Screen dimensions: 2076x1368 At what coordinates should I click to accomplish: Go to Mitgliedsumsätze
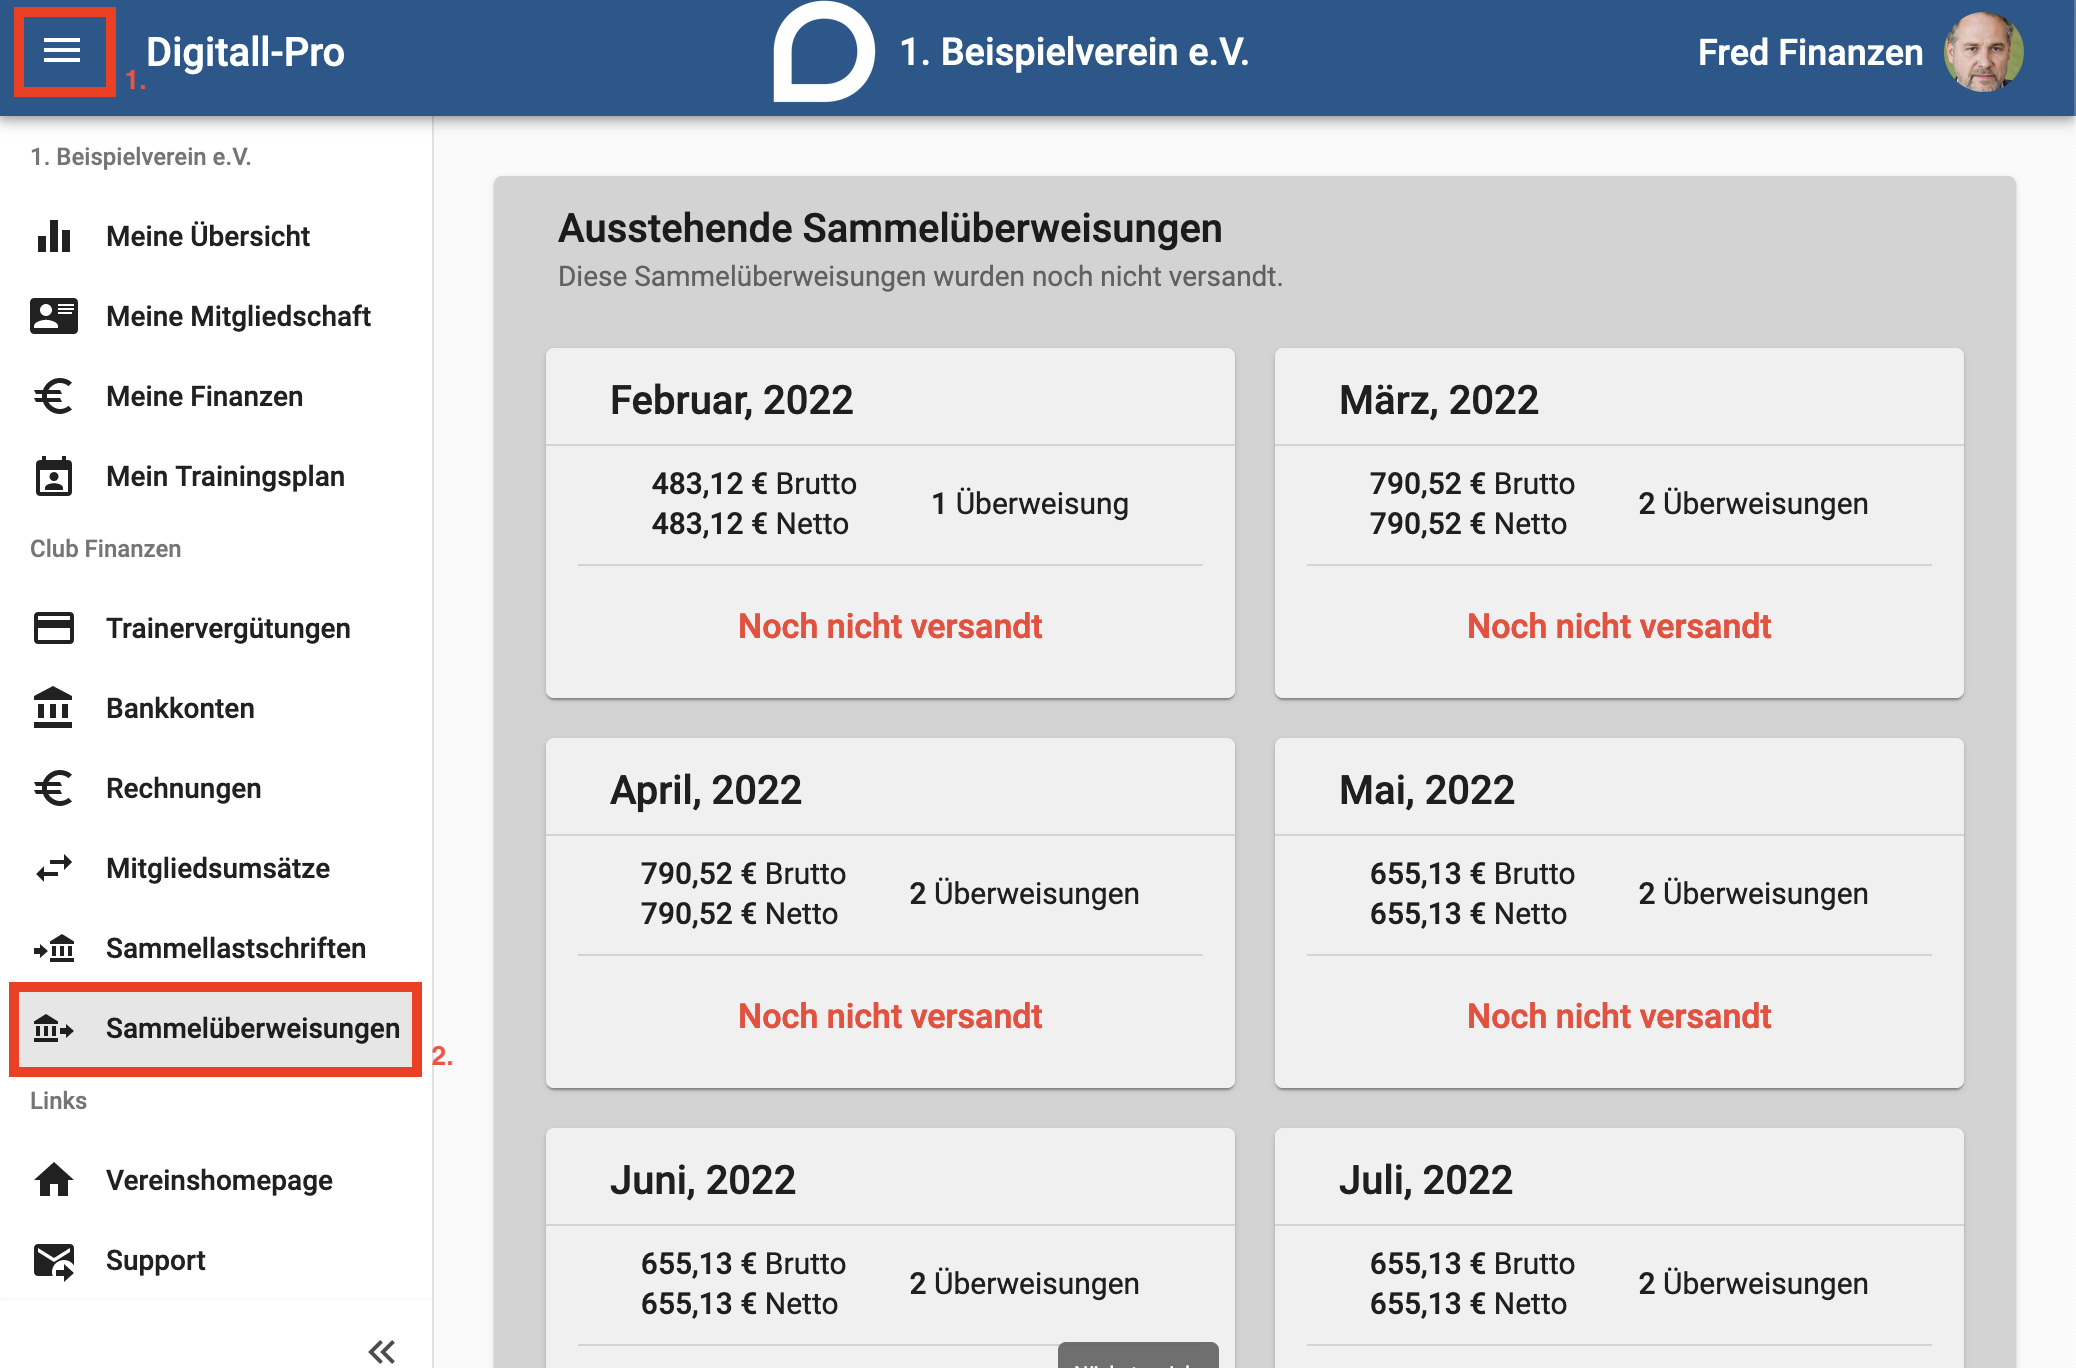(x=216, y=868)
